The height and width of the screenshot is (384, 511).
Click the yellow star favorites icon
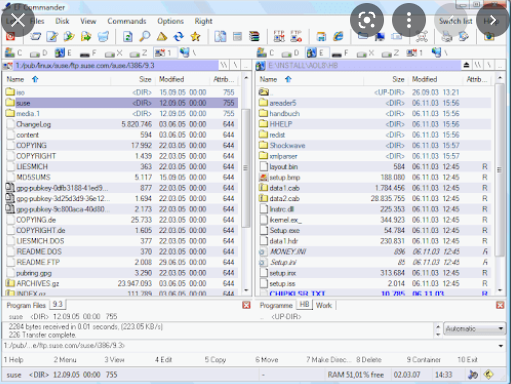point(196,36)
